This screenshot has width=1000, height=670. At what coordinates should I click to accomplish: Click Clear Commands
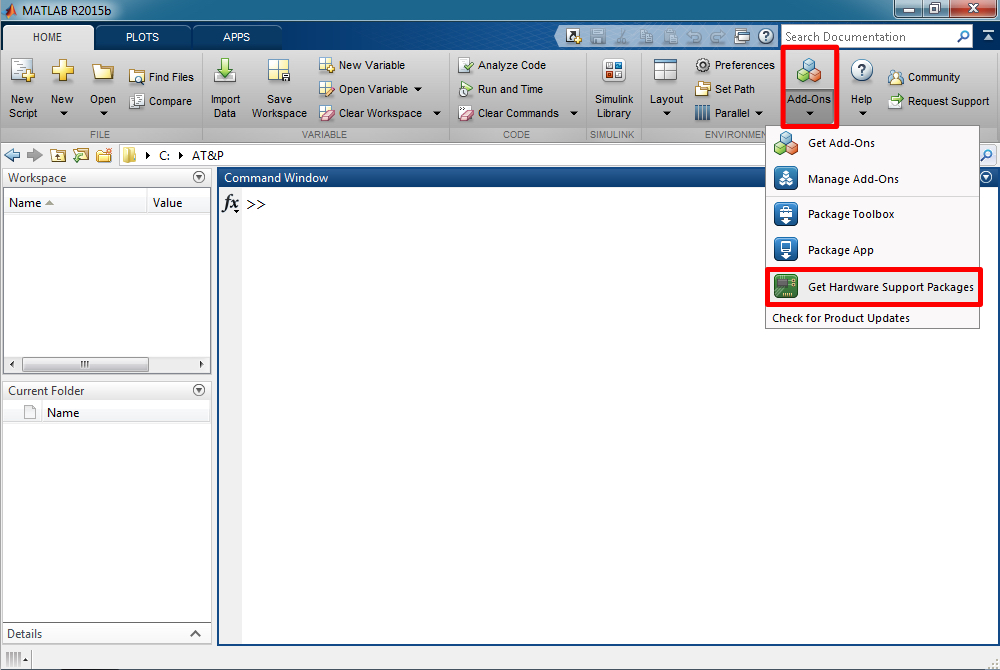pos(508,113)
